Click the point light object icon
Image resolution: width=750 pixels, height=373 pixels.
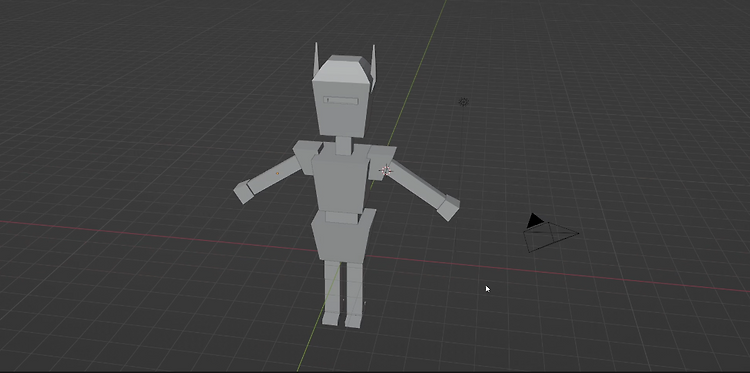click(x=463, y=101)
